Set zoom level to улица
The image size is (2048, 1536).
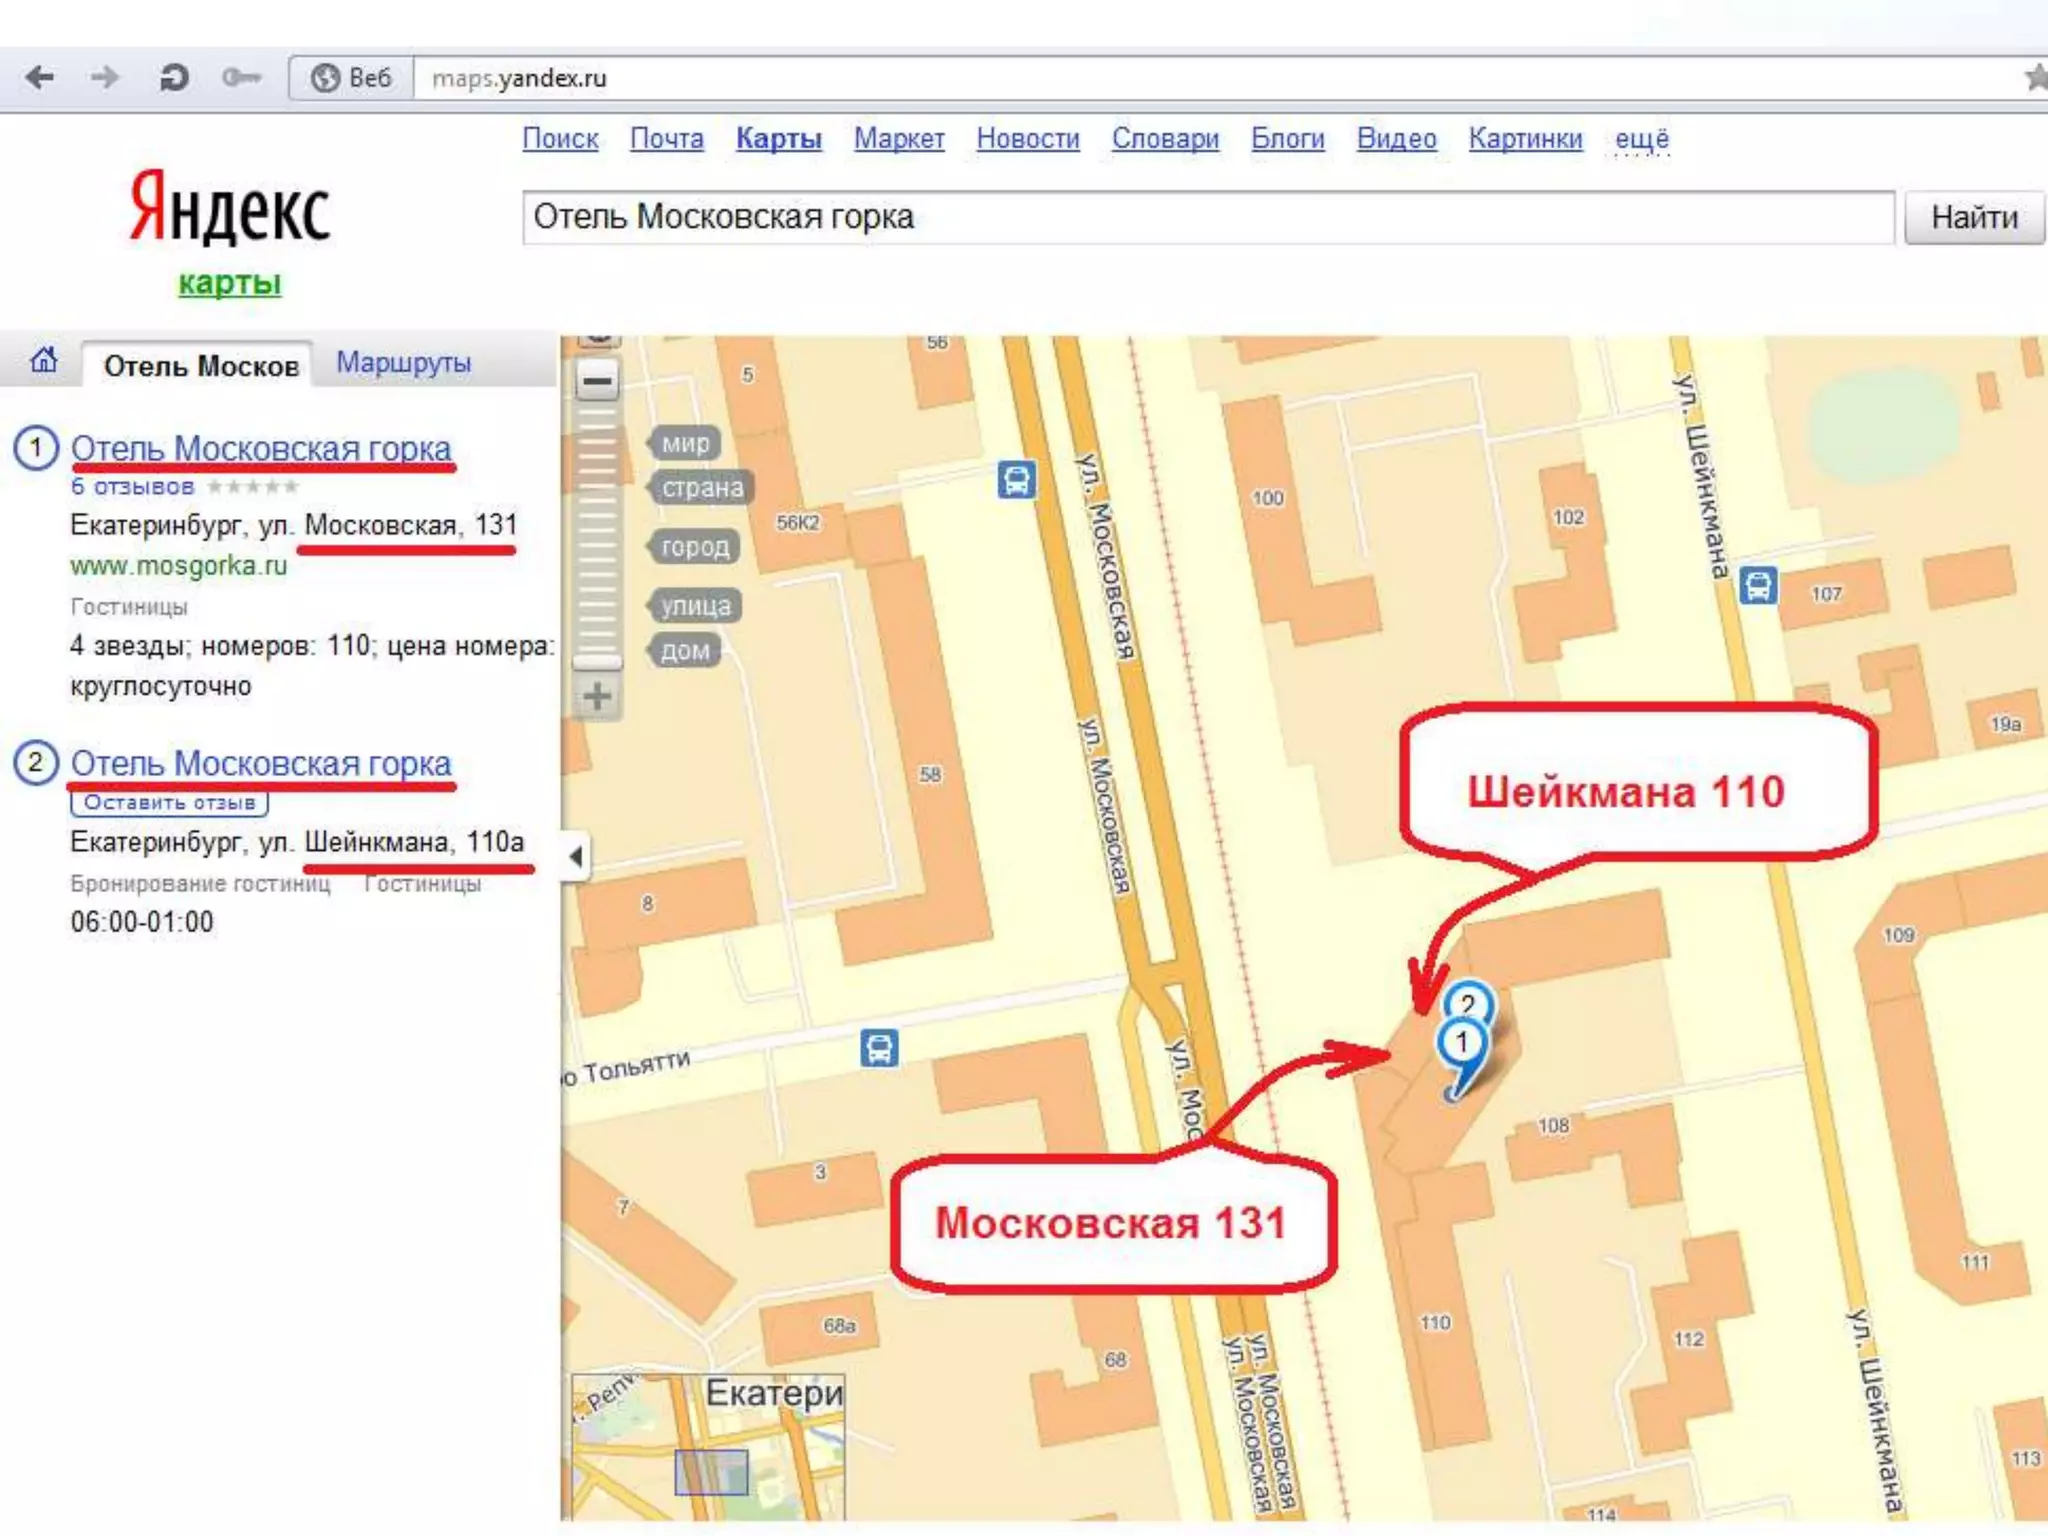click(695, 605)
